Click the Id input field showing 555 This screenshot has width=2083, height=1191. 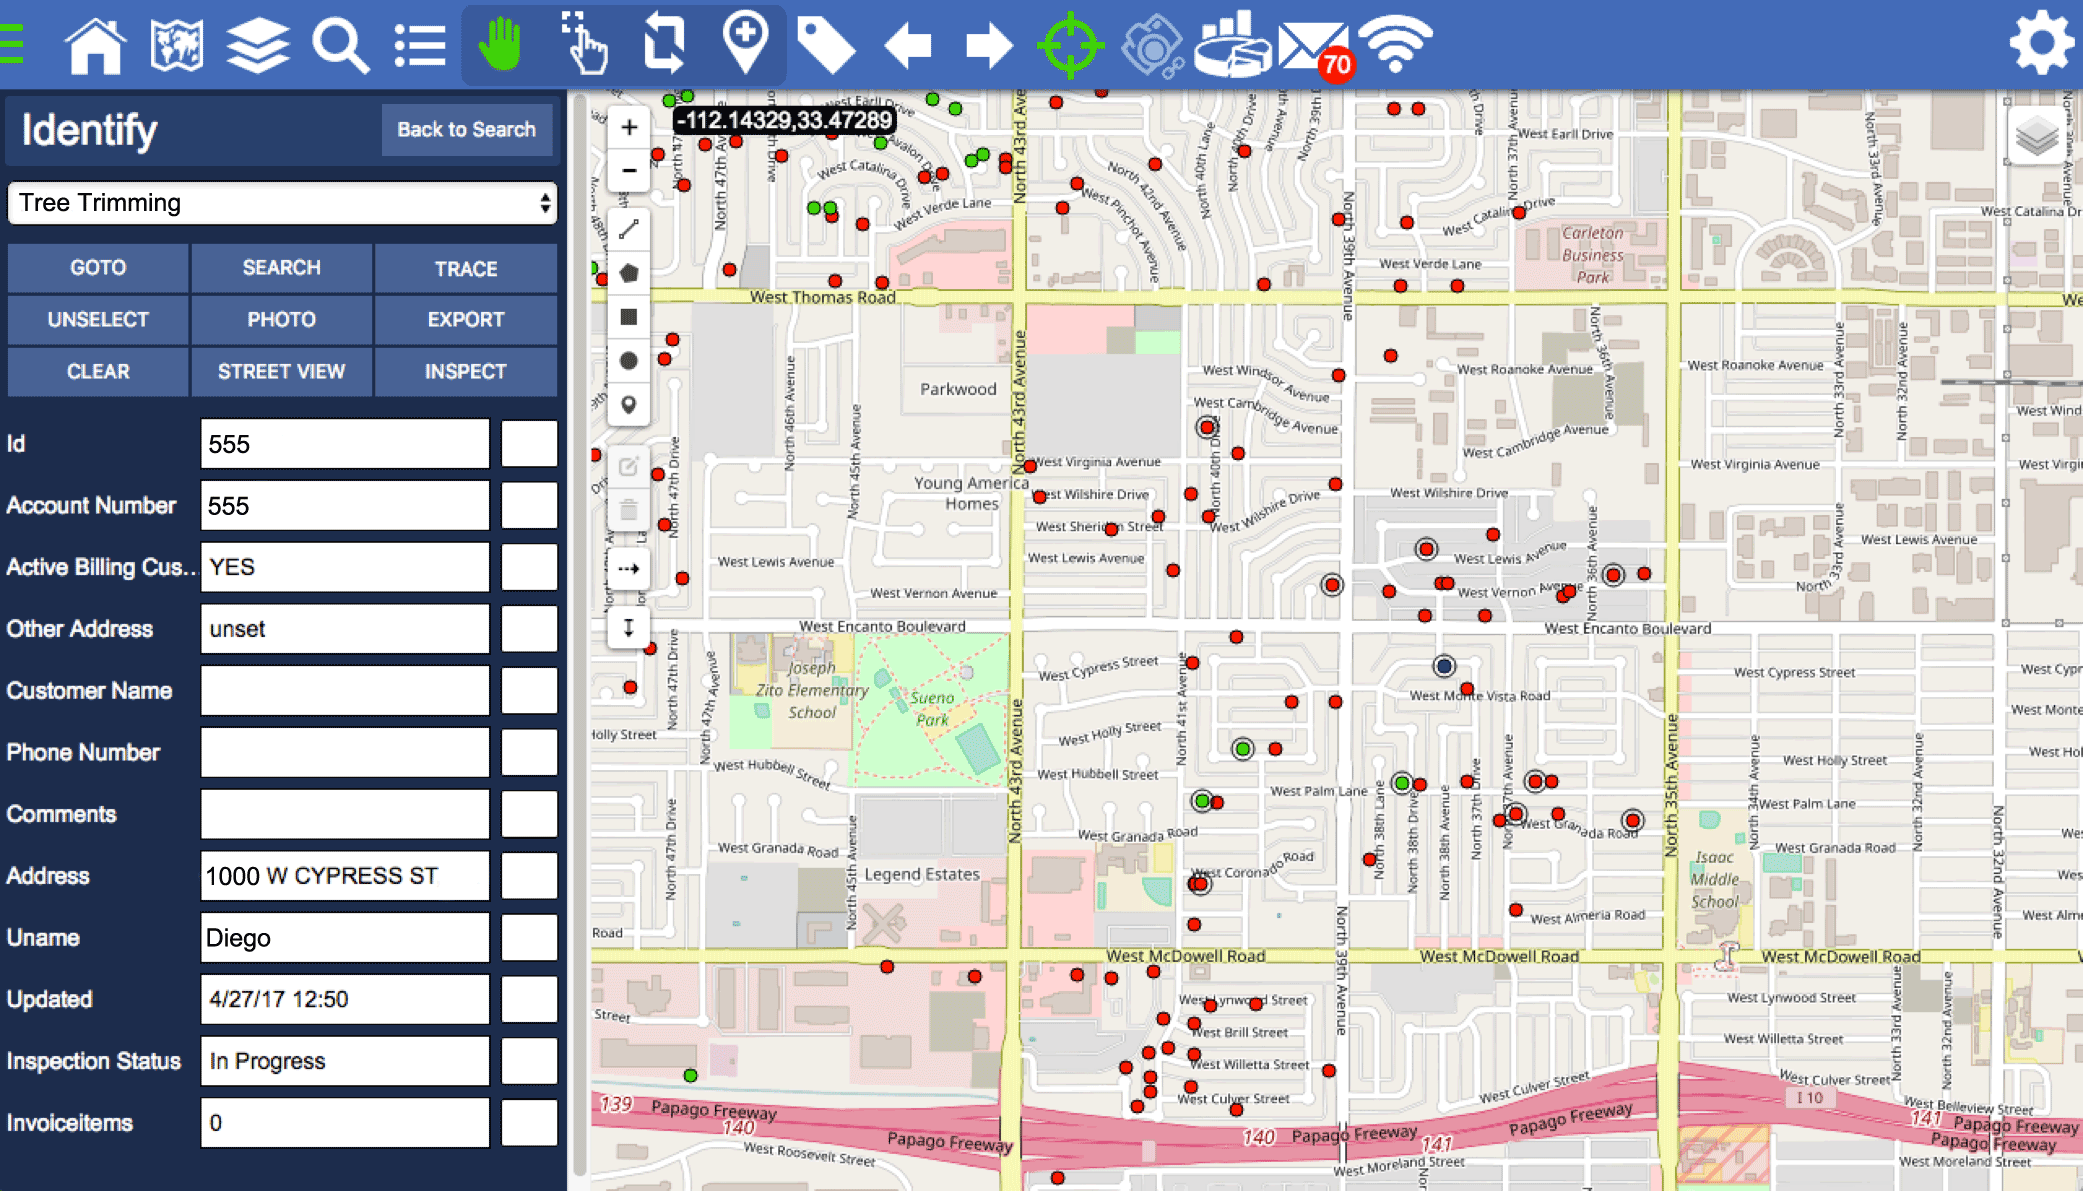[345, 444]
